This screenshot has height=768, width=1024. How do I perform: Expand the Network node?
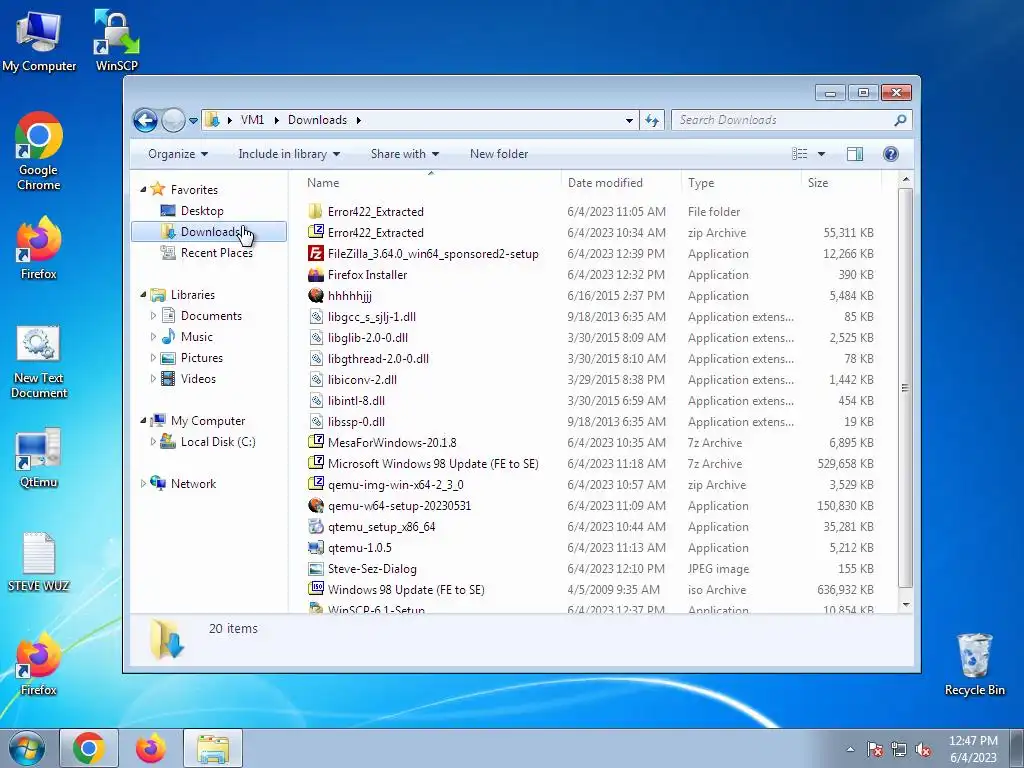click(143, 484)
